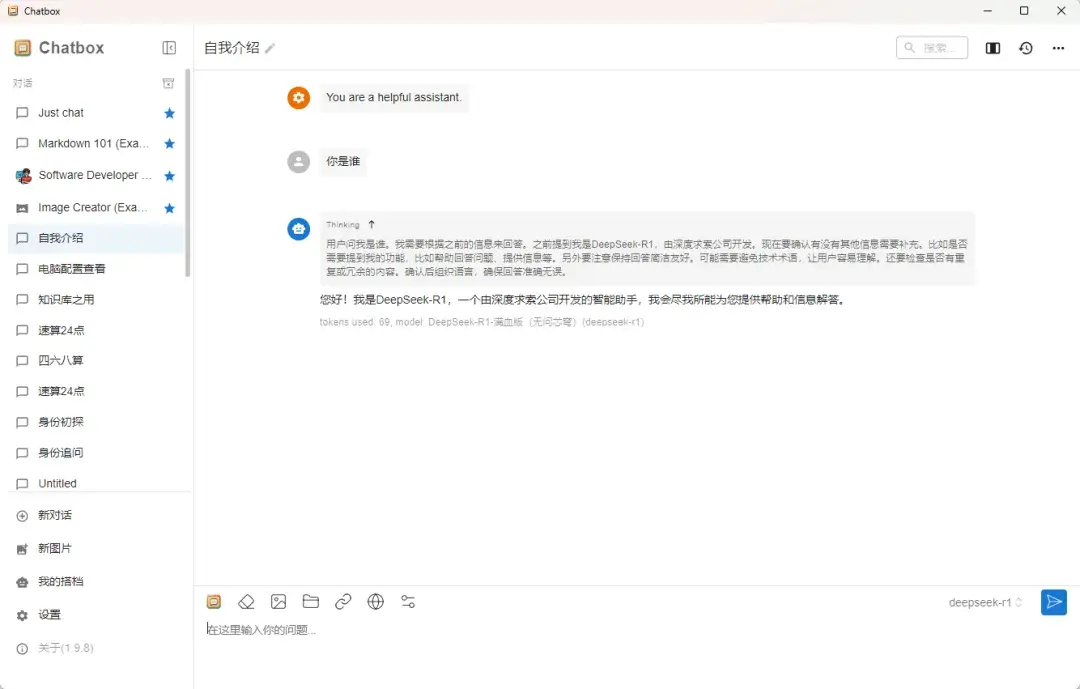The image size is (1080, 689).
Task: Open the Software Developer conversation
Action: tap(96, 176)
